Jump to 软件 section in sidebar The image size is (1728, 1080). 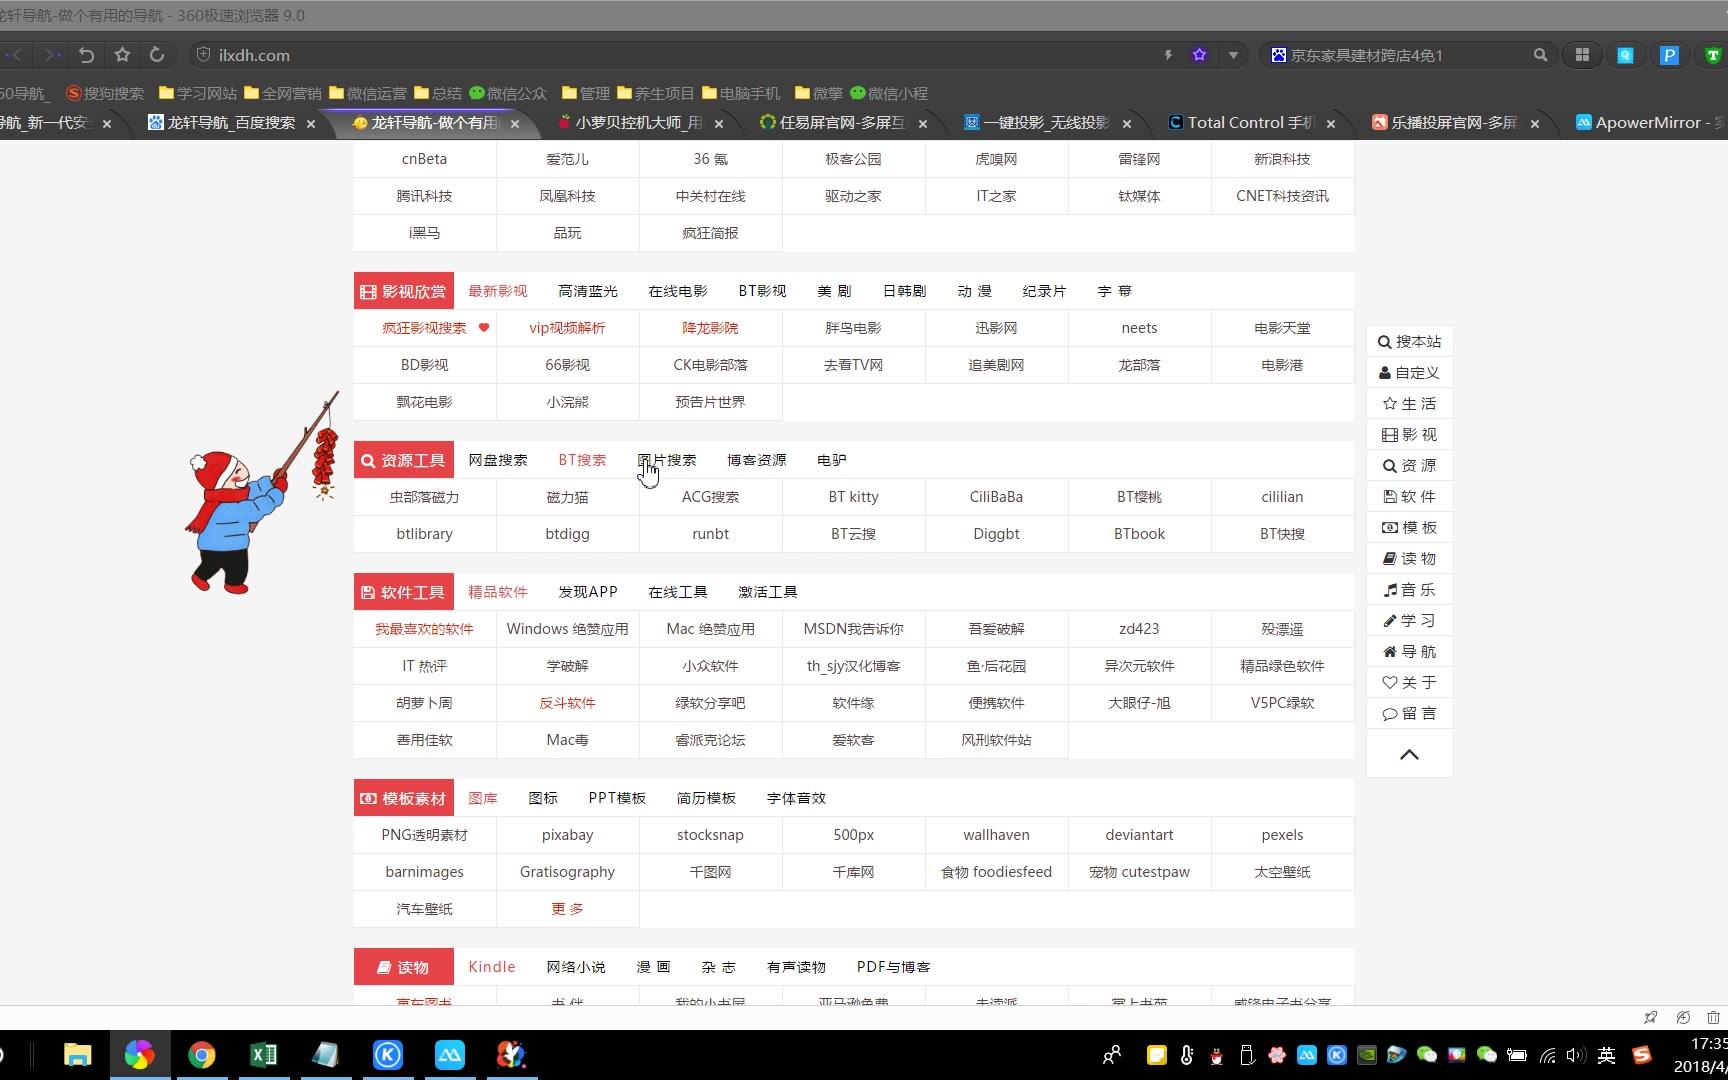click(1409, 497)
